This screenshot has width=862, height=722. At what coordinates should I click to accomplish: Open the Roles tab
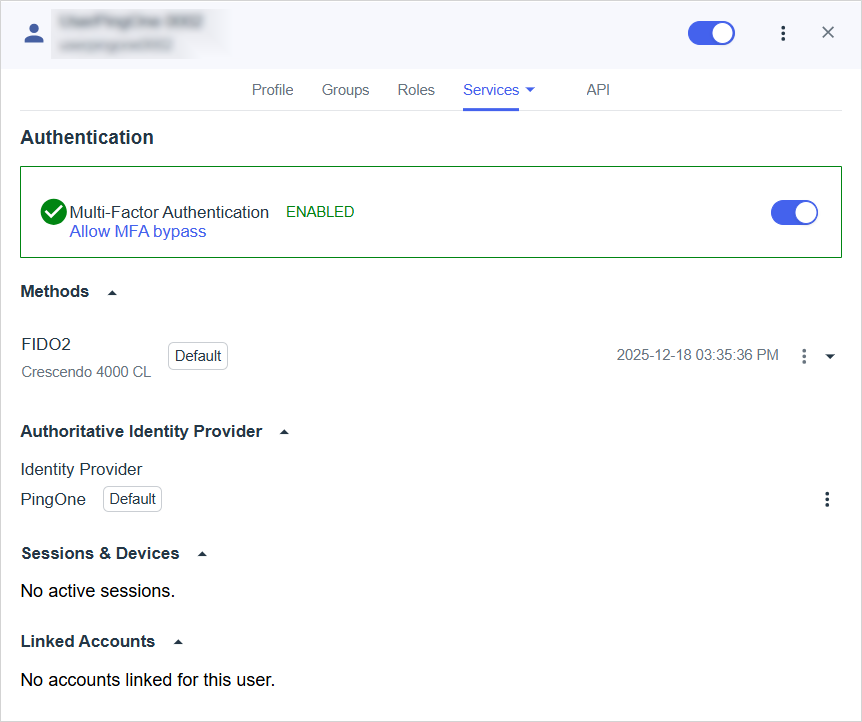click(x=416, y=90)
